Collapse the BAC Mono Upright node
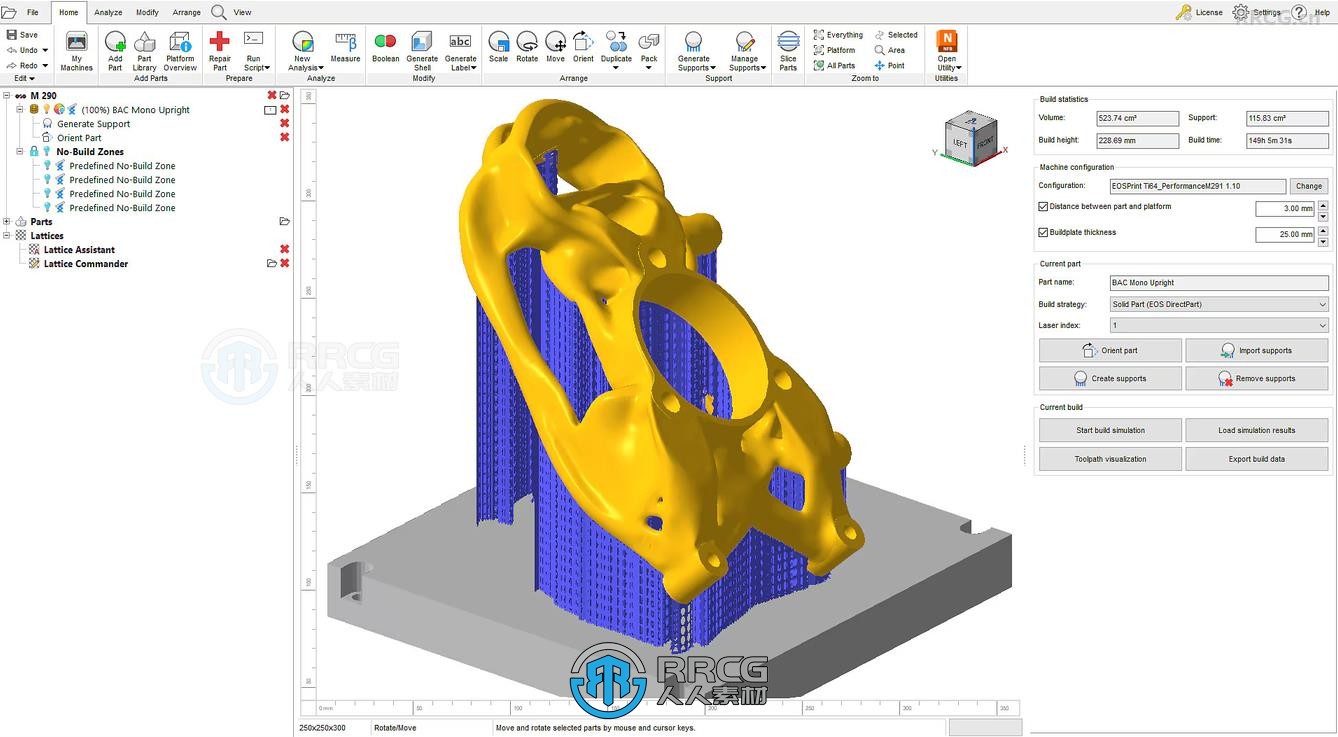This screenshot has height=737, width=1338. tap(20, 110)
